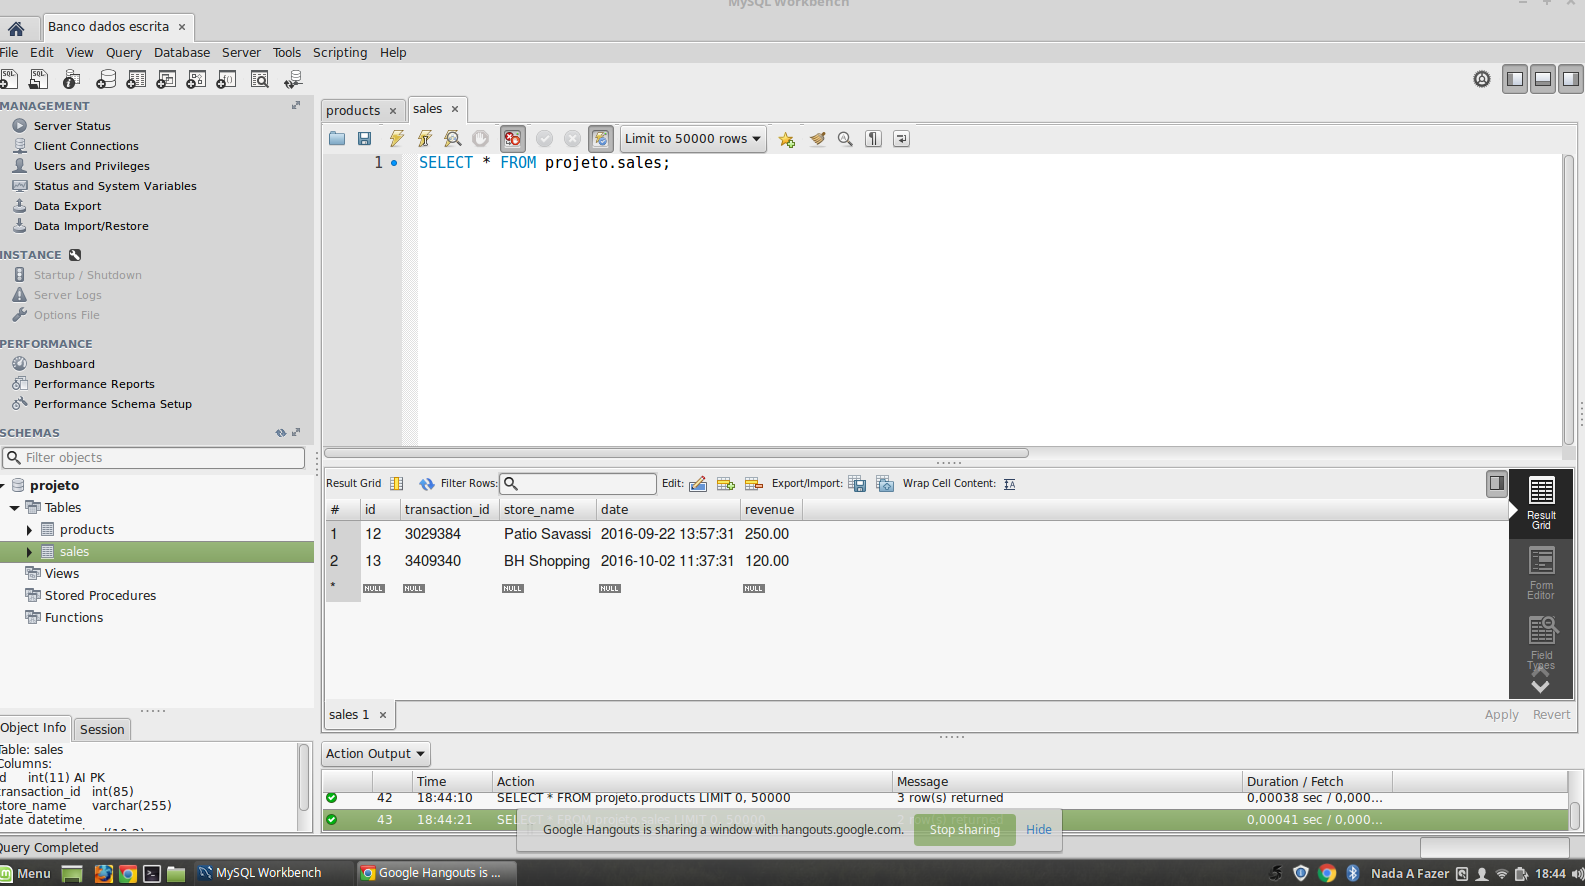Switch to Result Grid view
This screenshot has height=886, width=1585.
[x=1541, y=503]
